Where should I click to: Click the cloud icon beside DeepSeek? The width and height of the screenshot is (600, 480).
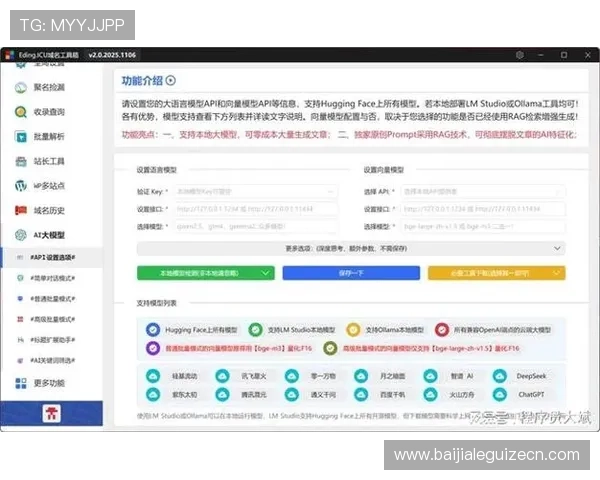(499, 376)
